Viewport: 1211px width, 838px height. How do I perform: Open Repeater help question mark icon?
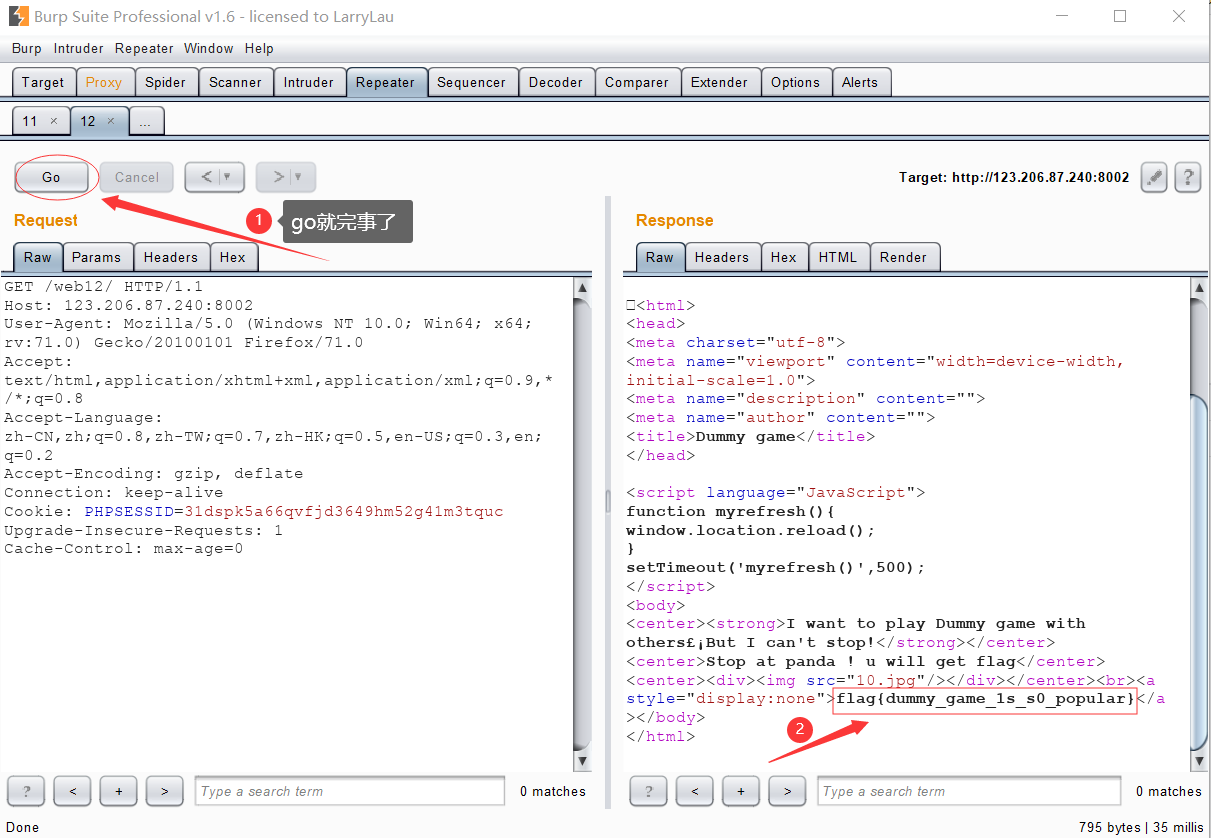[x=1188, y=177]
